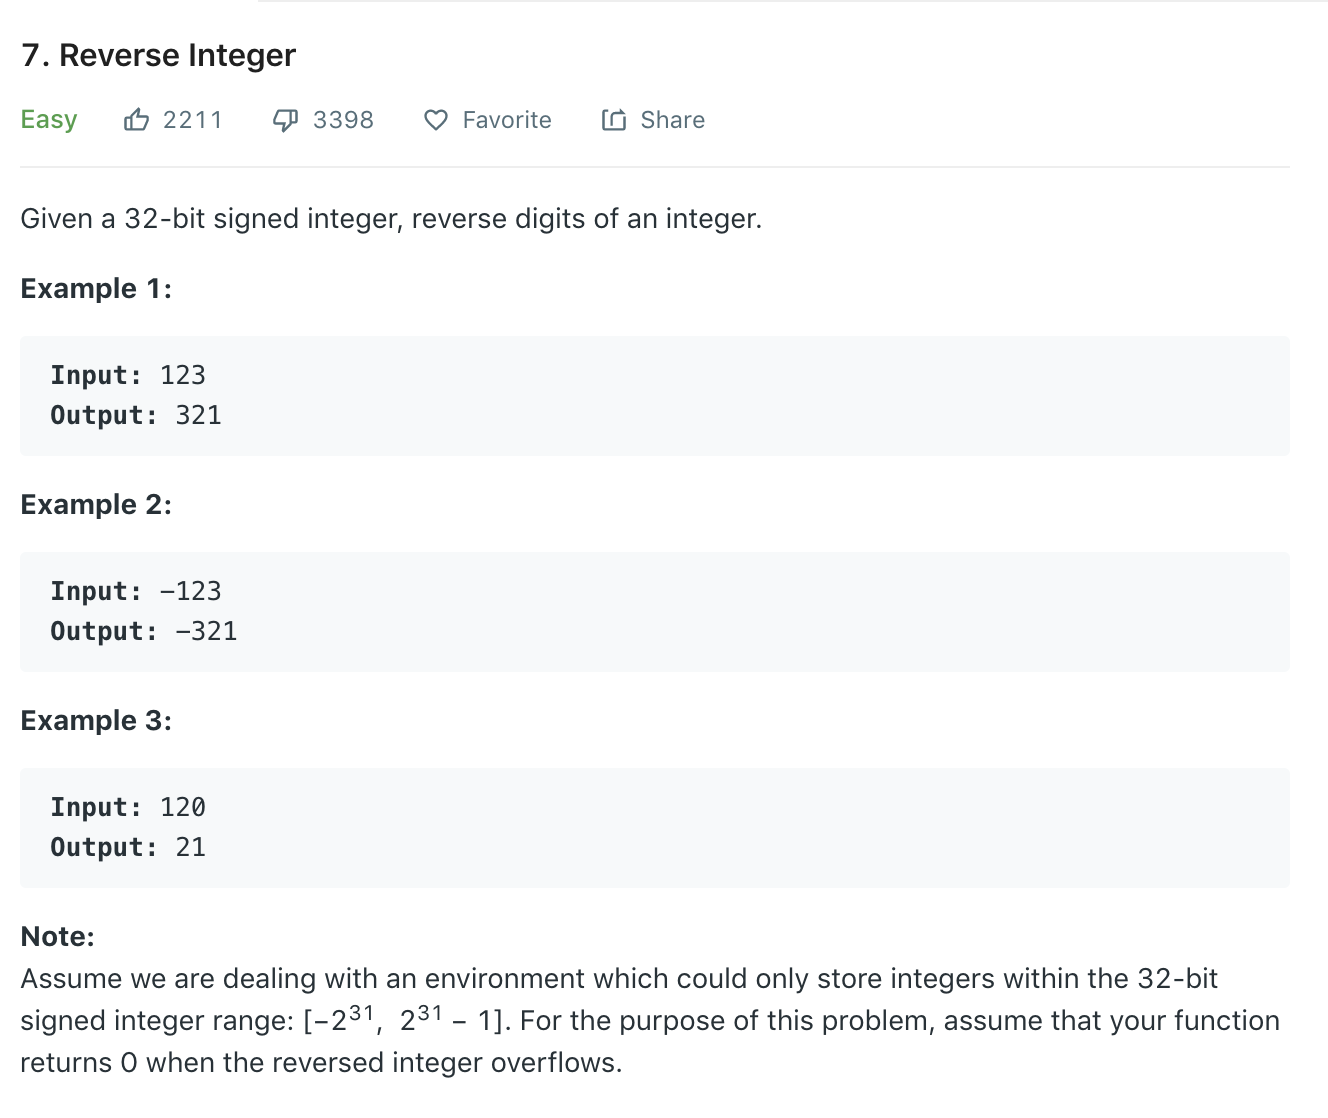
Task: Open the problem title 7. Reverse Integer
Action: 158,55
